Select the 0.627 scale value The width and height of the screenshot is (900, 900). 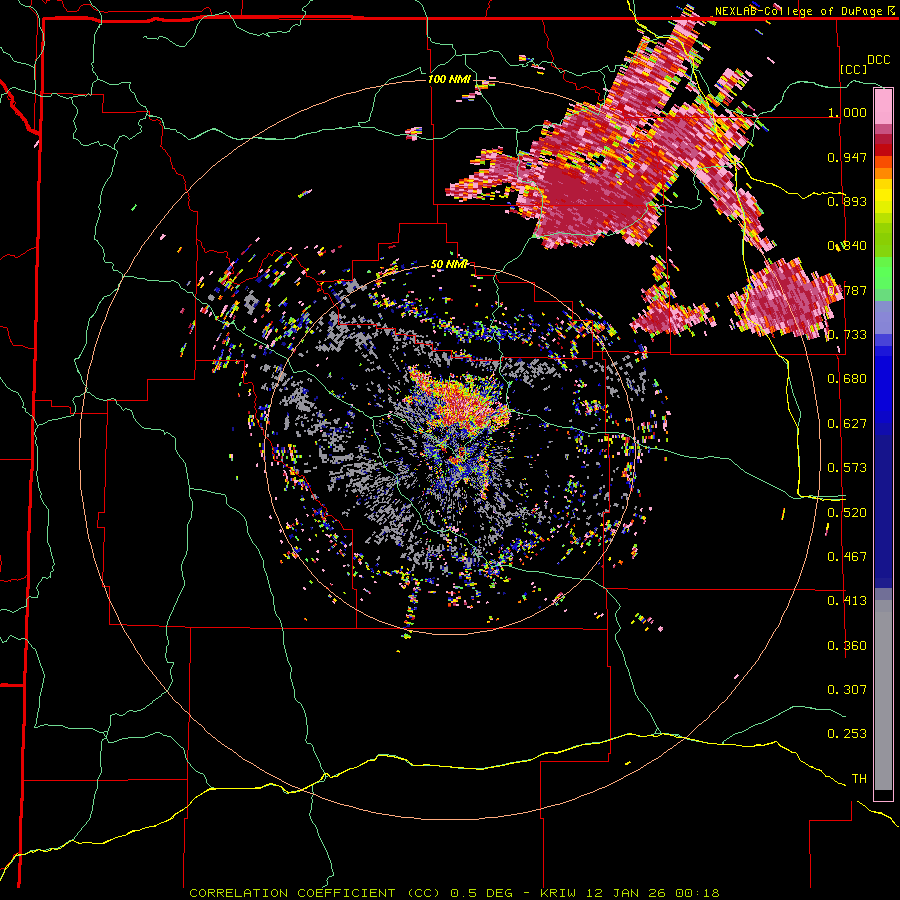(x=847, y=424)
